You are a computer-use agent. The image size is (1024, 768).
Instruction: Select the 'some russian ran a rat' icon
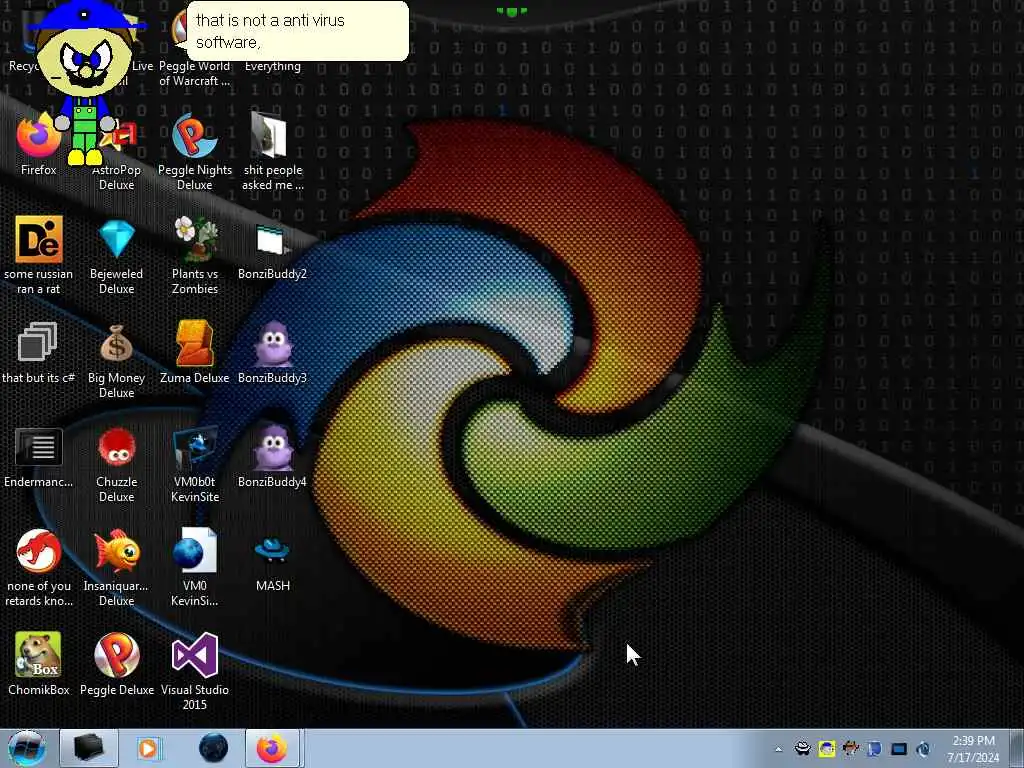point(39,255)
